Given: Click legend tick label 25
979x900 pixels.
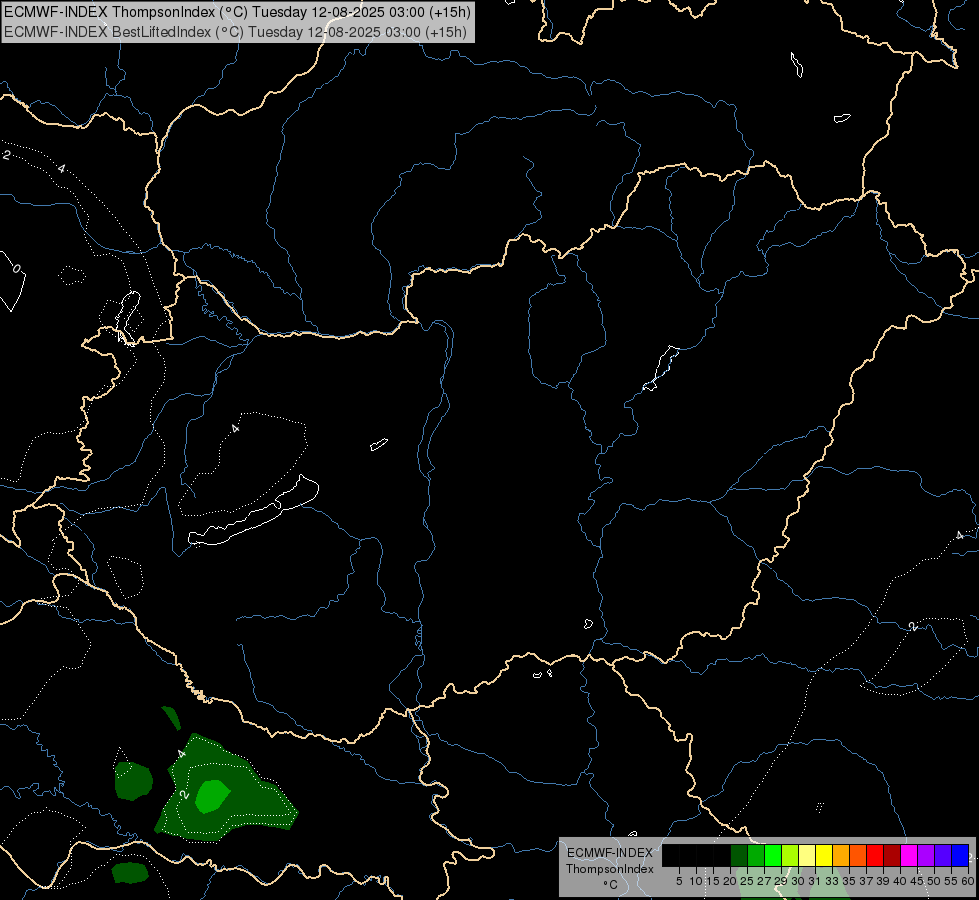Looking at the screenshot, I should 747,881.
